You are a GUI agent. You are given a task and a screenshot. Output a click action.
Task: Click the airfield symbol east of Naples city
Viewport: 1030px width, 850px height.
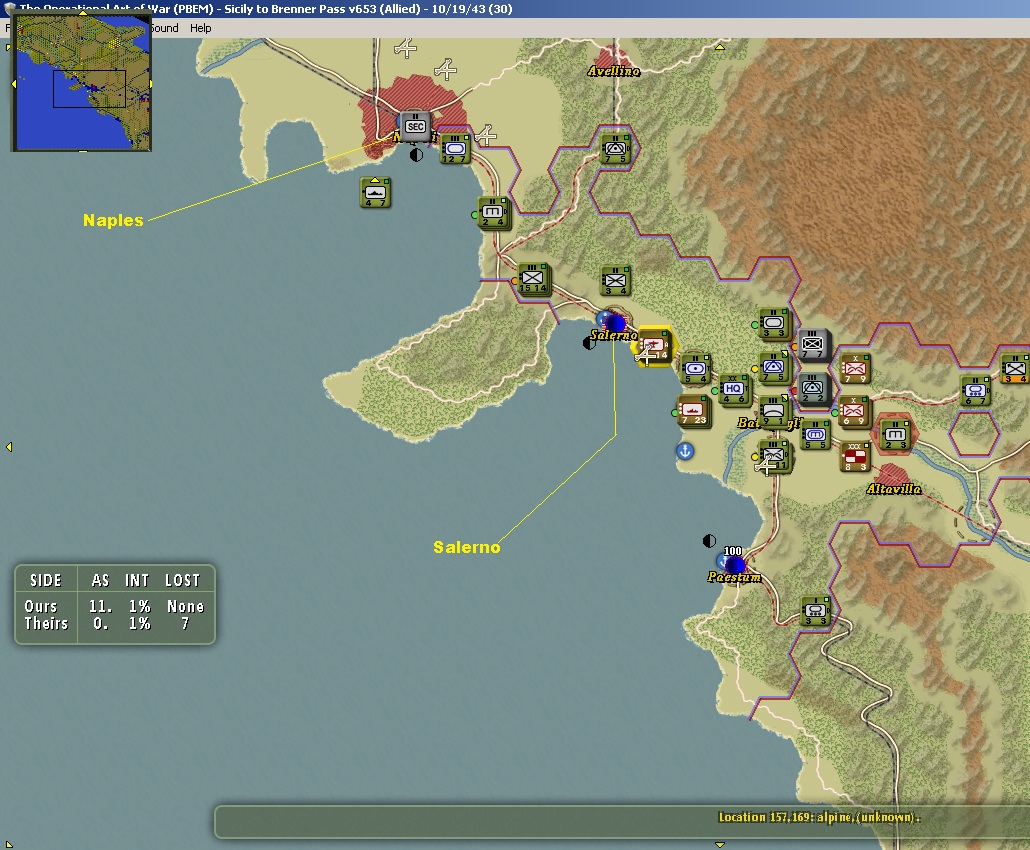point(485,135)
